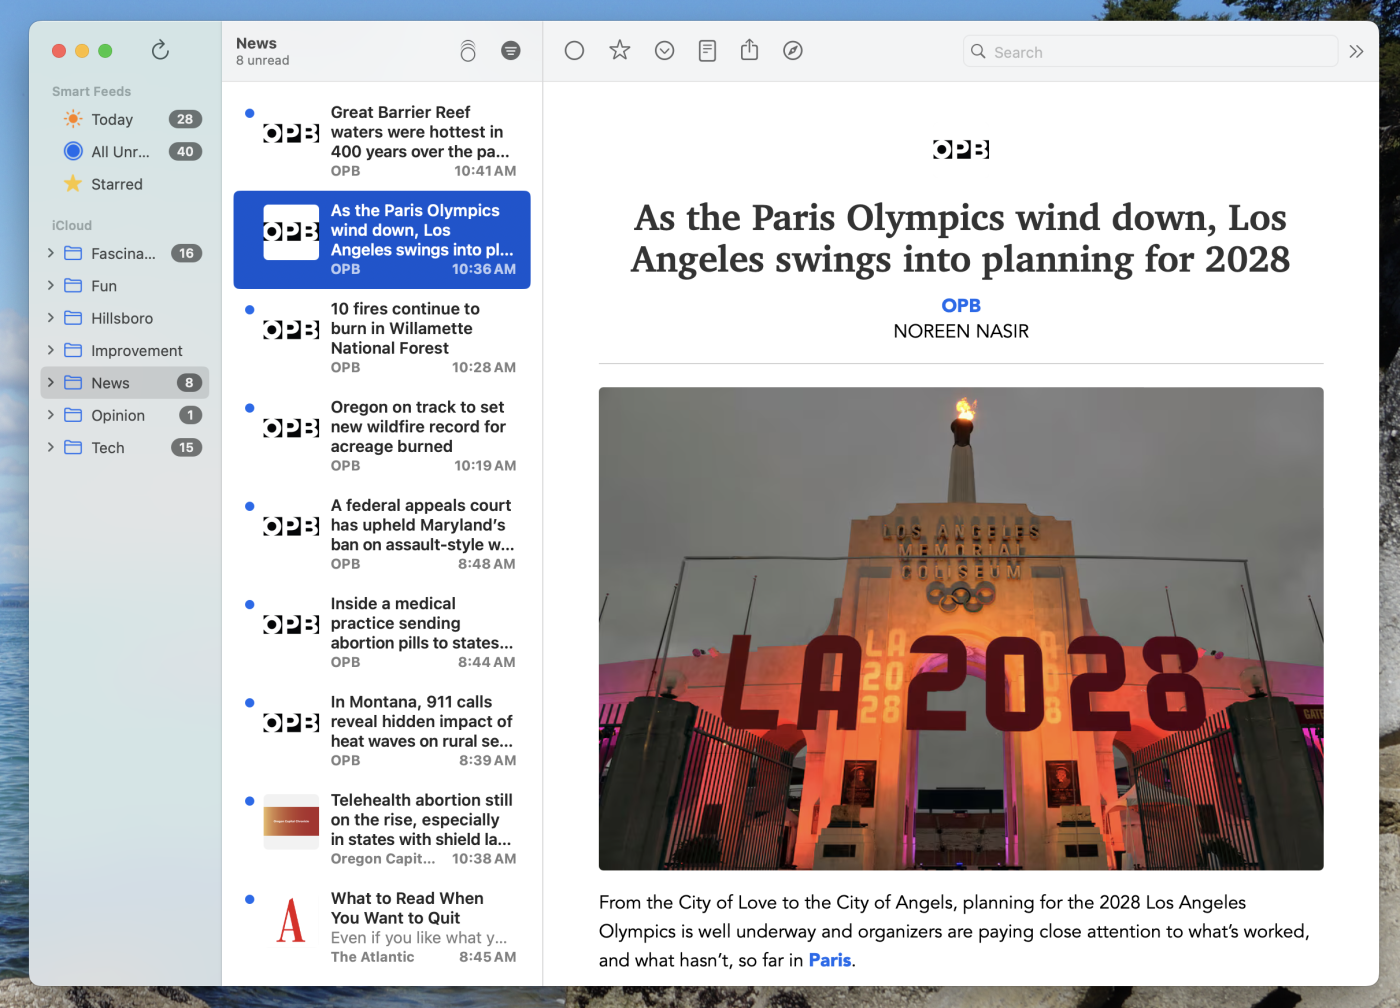Click the OPB icon beside the 10 fires article

(x=291, y=330)
